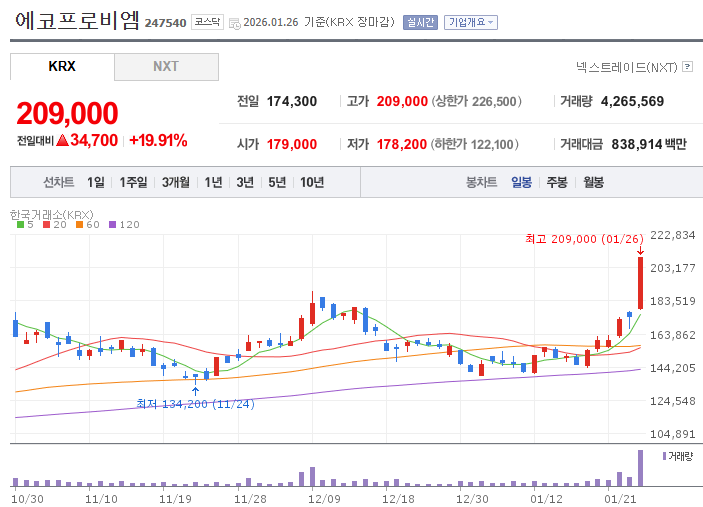Click the Nextrade (NXT) help question icon
This screenshot has height=507, width=703.
click(x=687, y=67)
